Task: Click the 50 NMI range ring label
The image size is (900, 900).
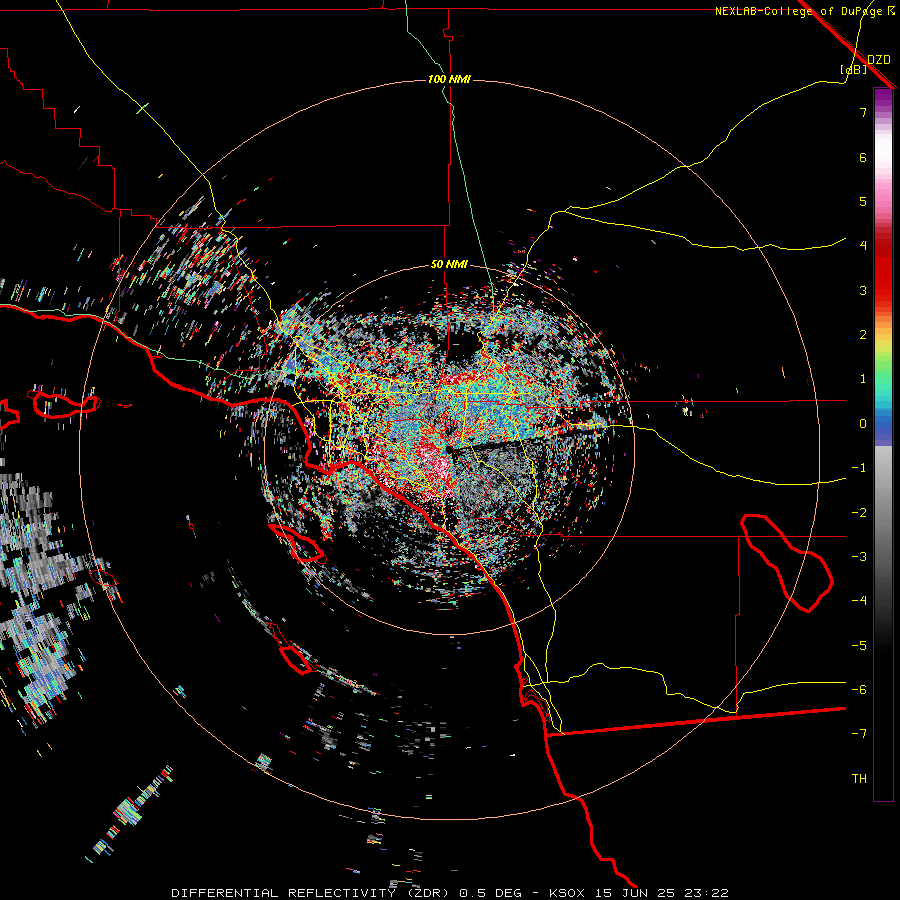Action: 449,265
